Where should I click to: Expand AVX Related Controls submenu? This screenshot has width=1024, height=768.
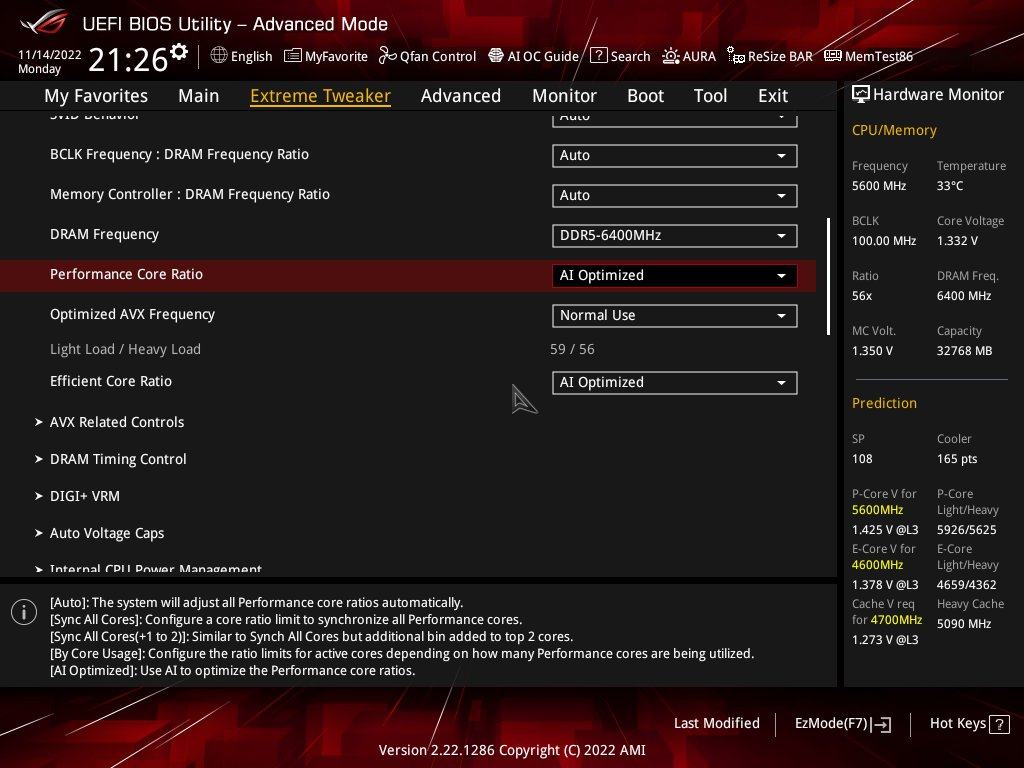tap(110, 422)
